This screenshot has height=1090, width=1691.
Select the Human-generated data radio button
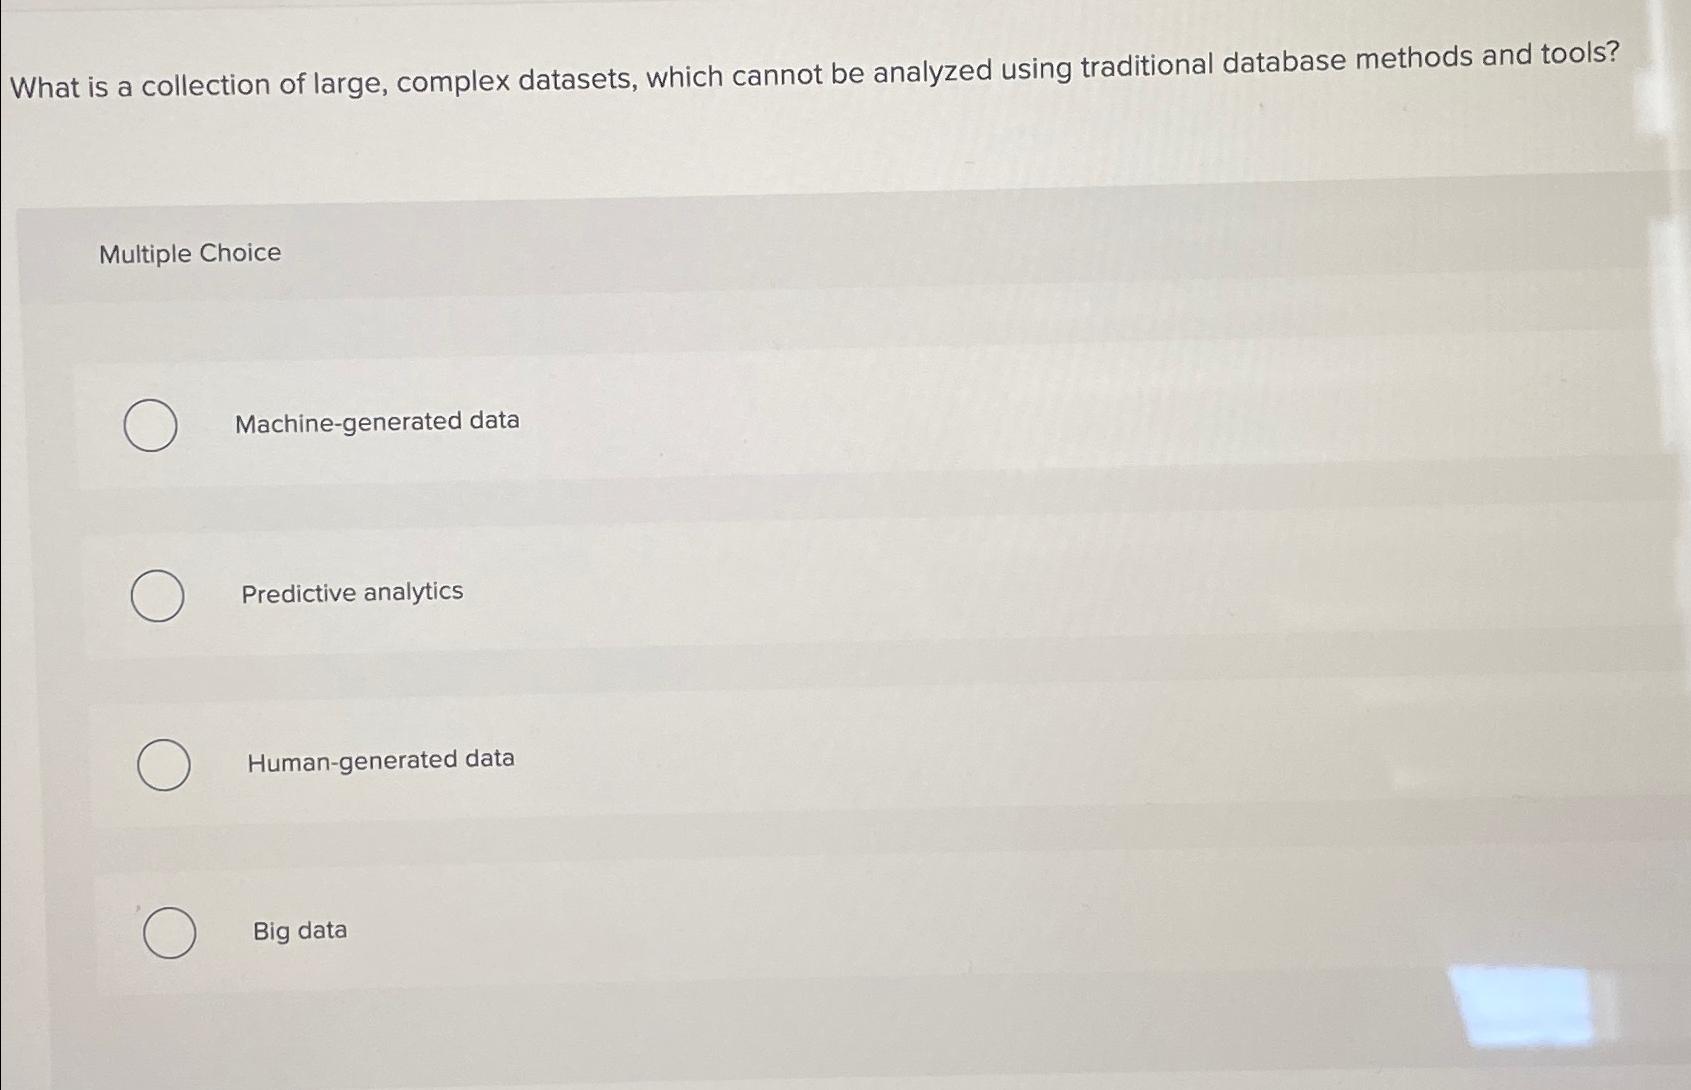point(166,765)
